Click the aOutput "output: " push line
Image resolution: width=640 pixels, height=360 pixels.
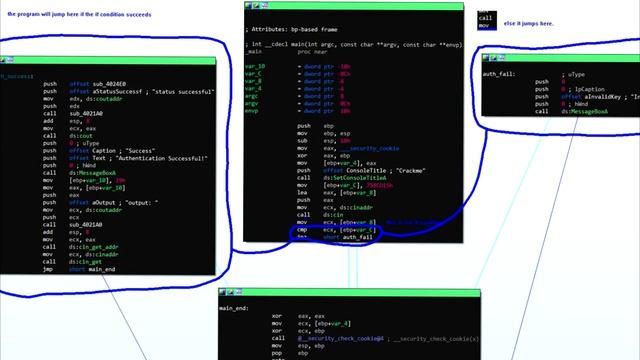(101, 202)
